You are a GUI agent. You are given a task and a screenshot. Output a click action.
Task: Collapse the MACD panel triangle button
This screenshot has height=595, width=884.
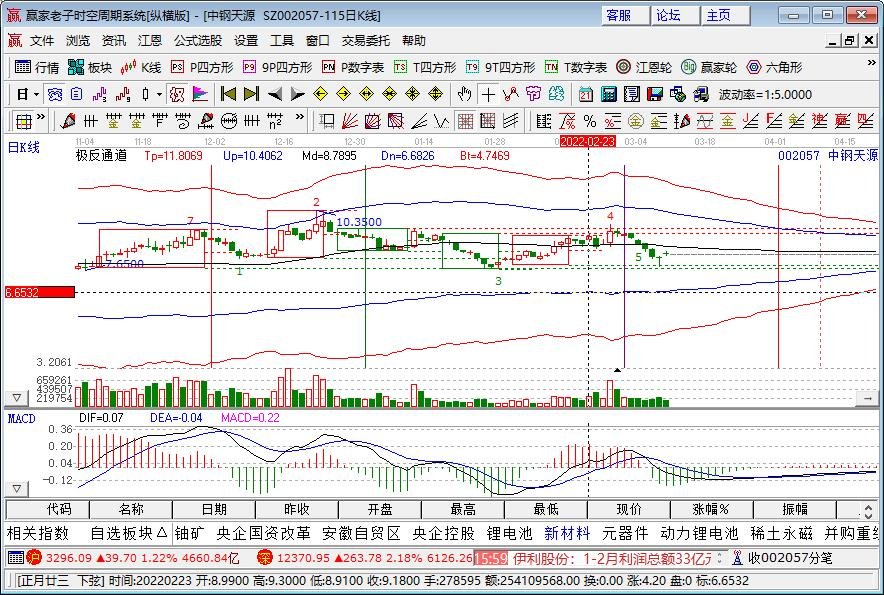point(16,488)
